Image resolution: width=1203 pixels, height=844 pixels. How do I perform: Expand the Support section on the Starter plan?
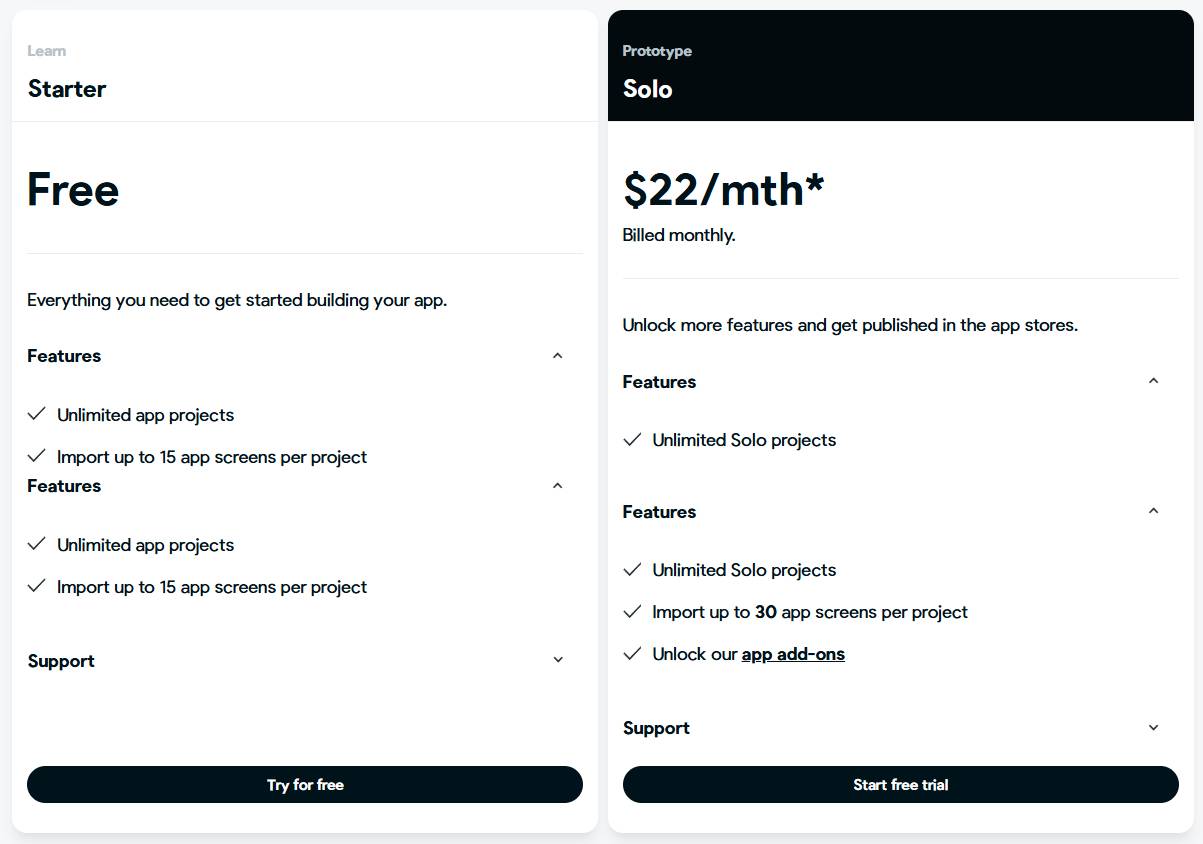click(558, 658)
